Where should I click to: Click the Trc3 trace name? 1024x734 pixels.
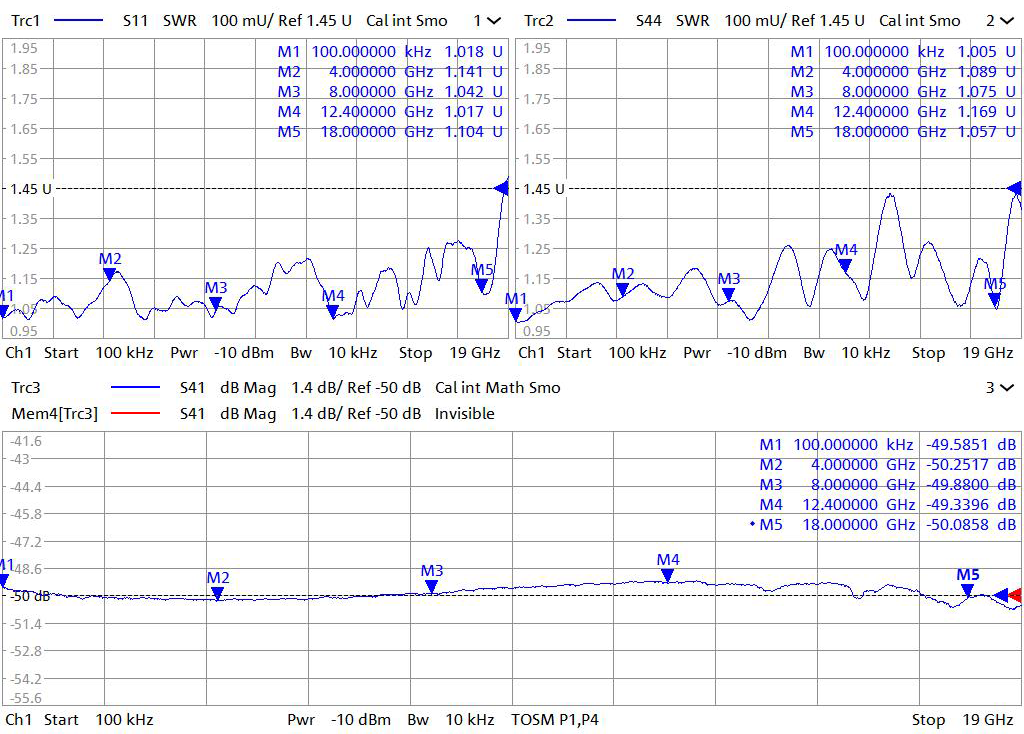(25, 388)
